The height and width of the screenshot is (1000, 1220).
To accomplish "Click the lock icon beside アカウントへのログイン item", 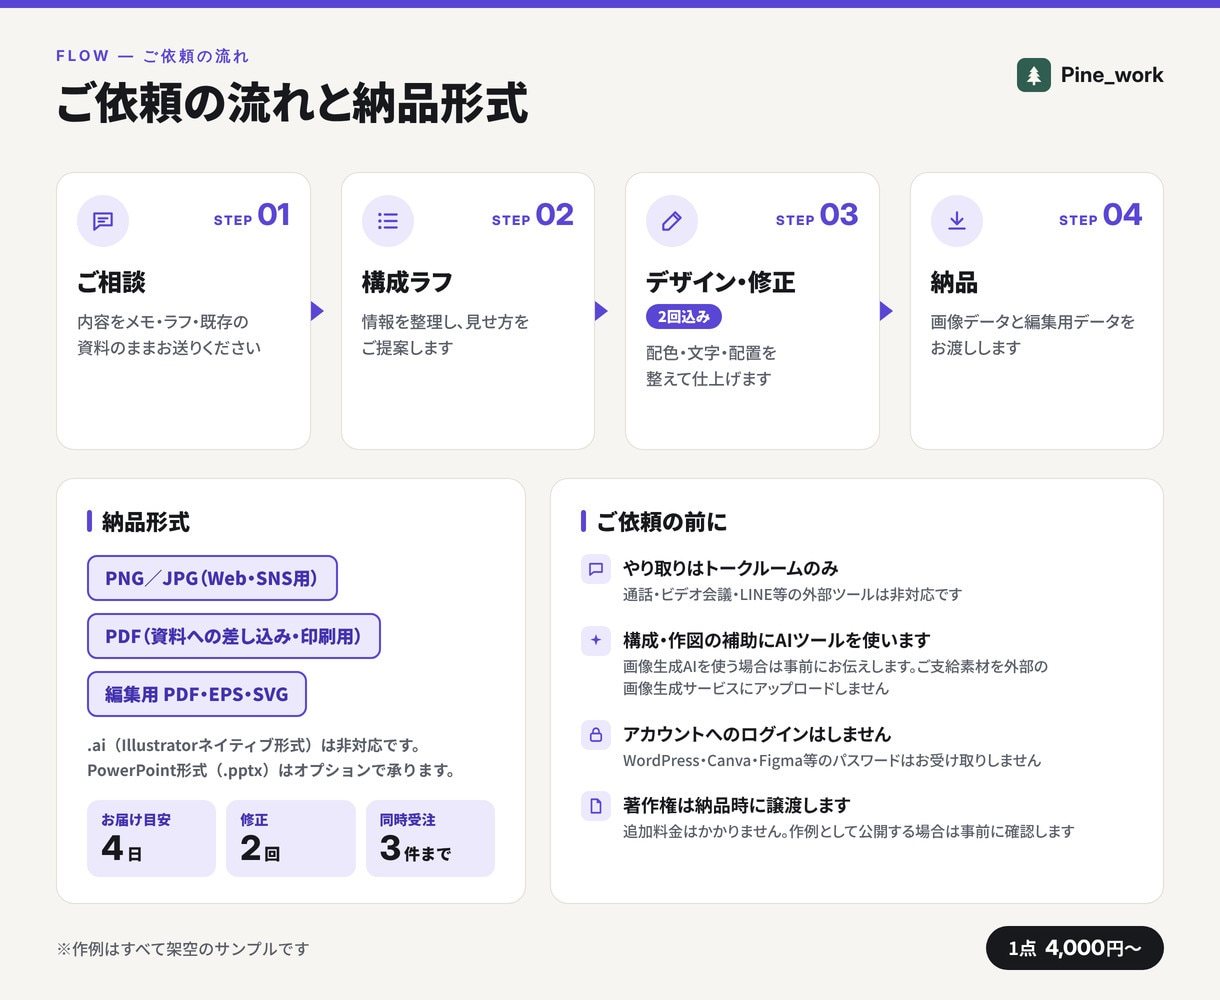I will point(596,735).
